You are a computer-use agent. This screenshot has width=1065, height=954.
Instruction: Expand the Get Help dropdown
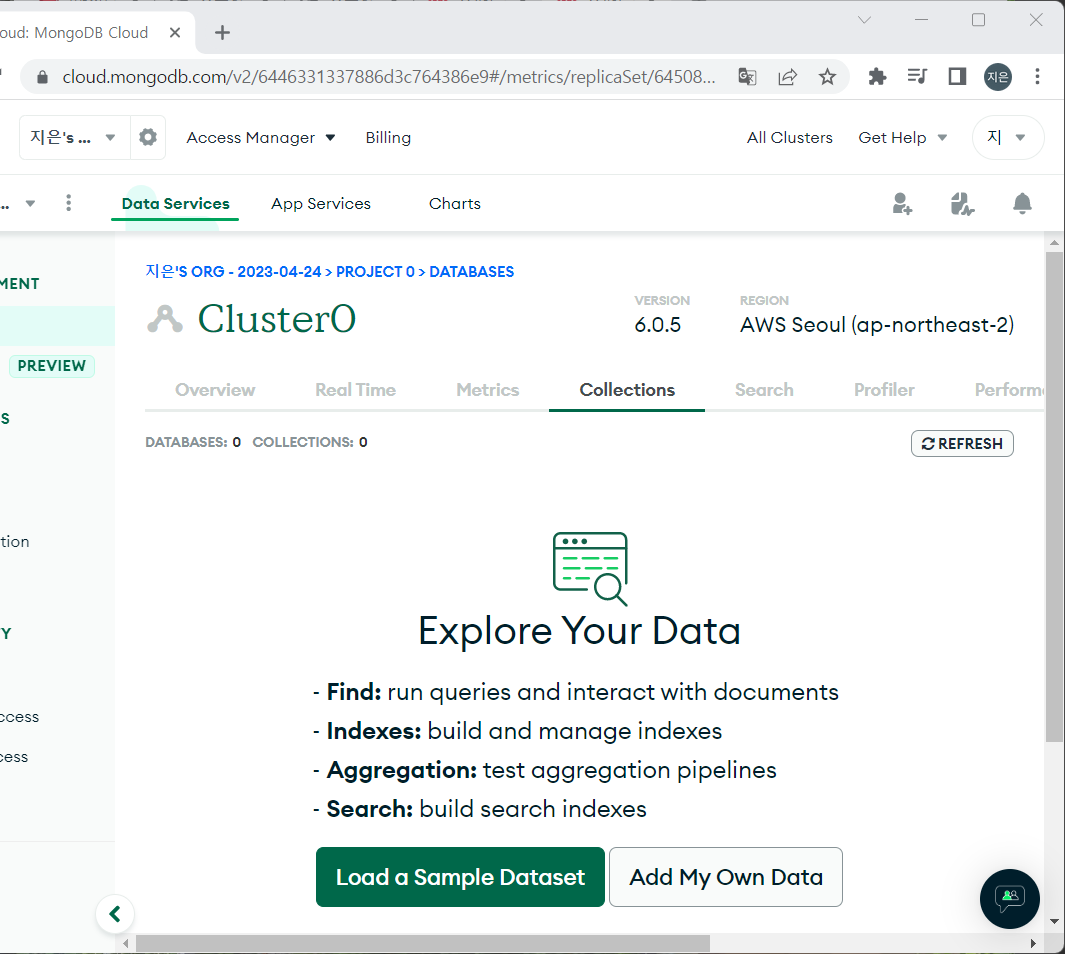coord(902,138)
